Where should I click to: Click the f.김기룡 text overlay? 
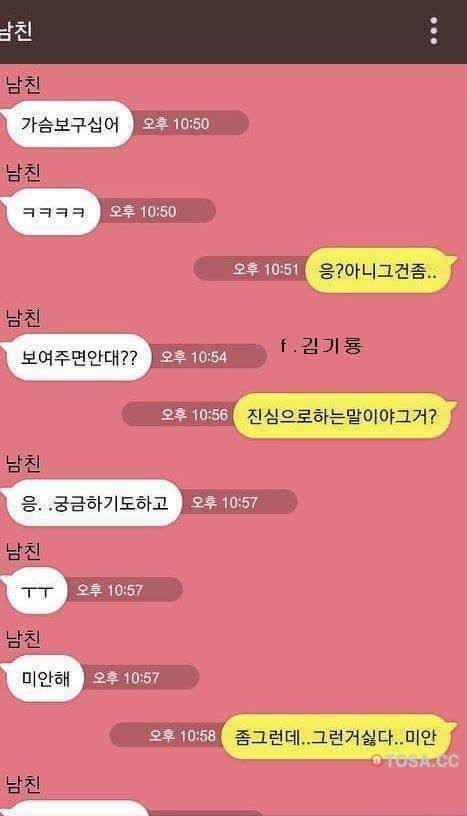321,346
